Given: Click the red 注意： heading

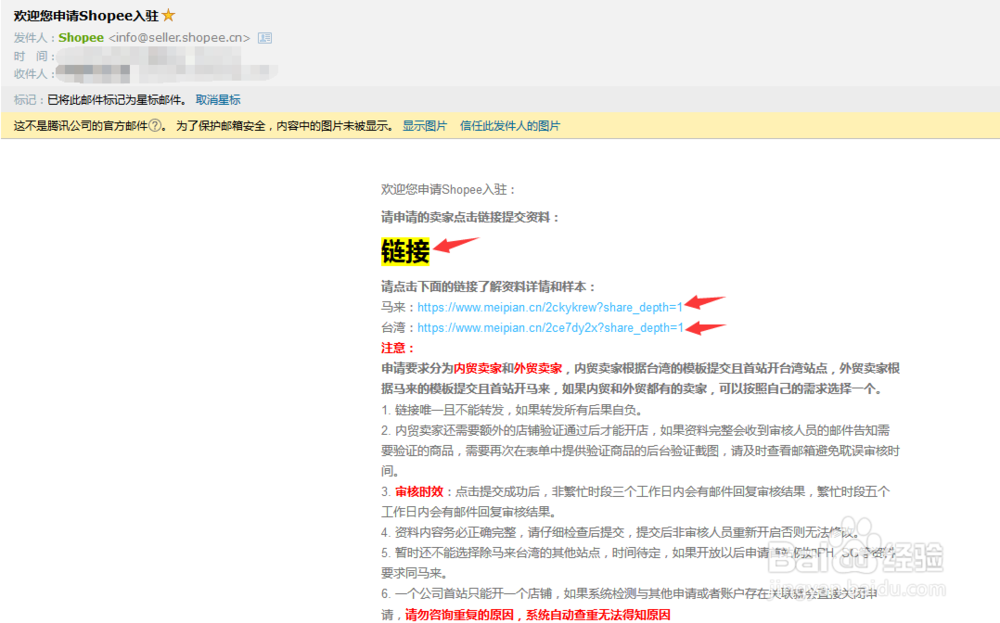Looking at the screenshot, I should [398, 348].
